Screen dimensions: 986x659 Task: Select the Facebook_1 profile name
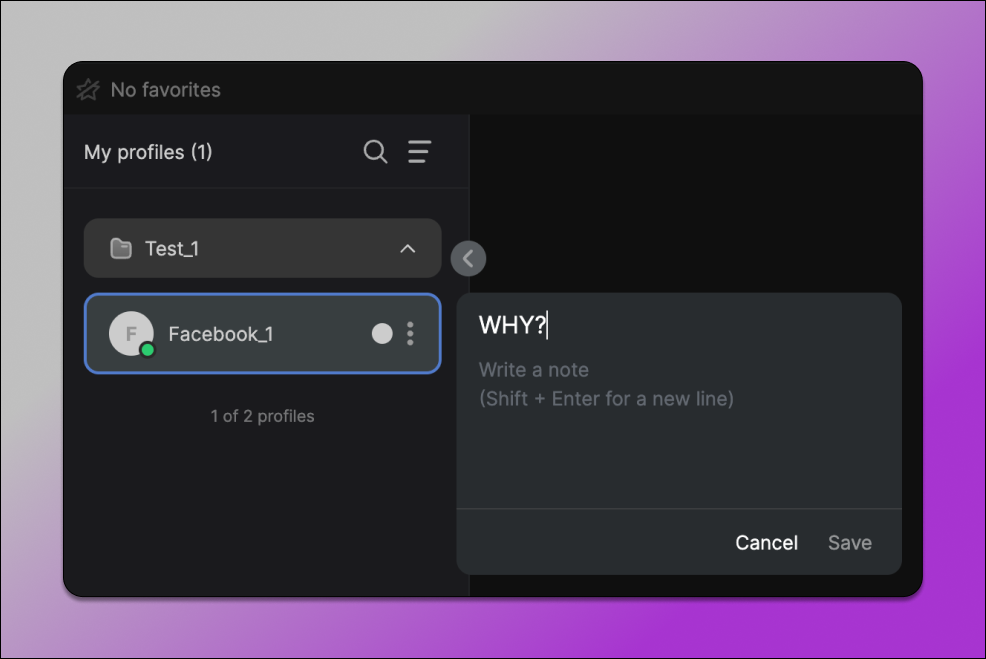220,334
